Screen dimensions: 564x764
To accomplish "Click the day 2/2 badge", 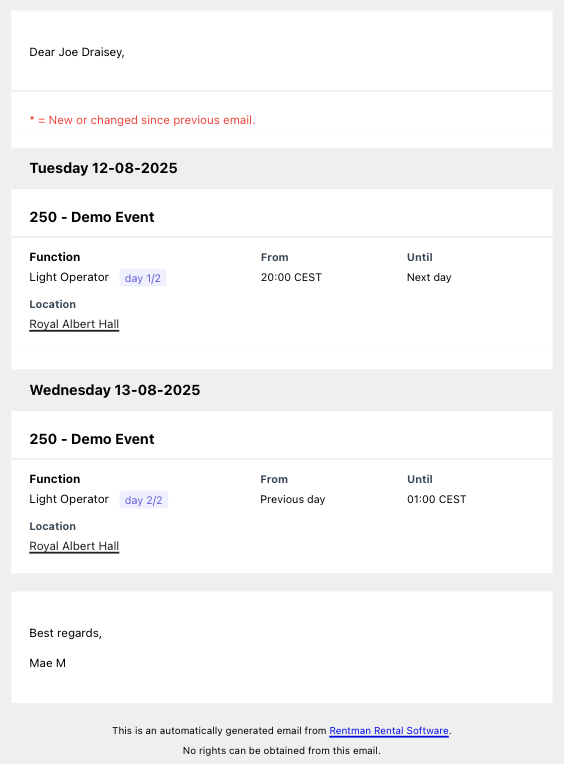I will tap(144, 500).
